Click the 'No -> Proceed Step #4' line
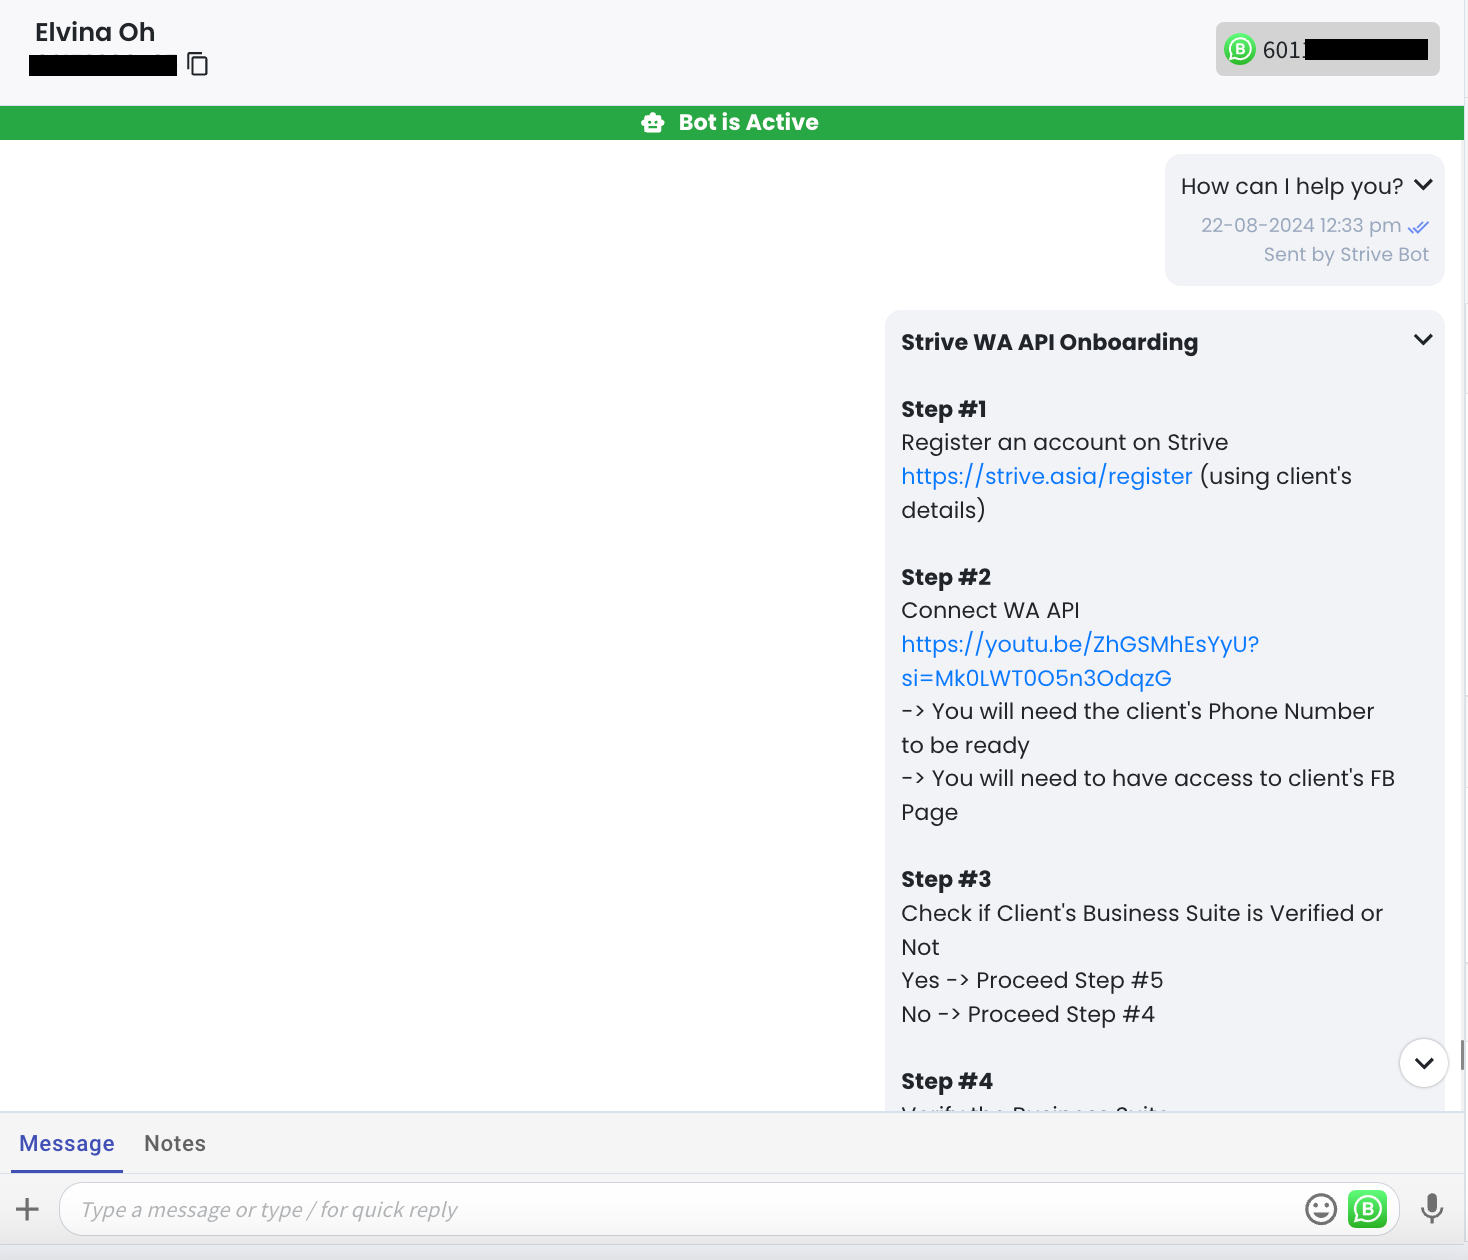The width and height of the screenshot is (1468, 1260). [x=1028, y=1014]
